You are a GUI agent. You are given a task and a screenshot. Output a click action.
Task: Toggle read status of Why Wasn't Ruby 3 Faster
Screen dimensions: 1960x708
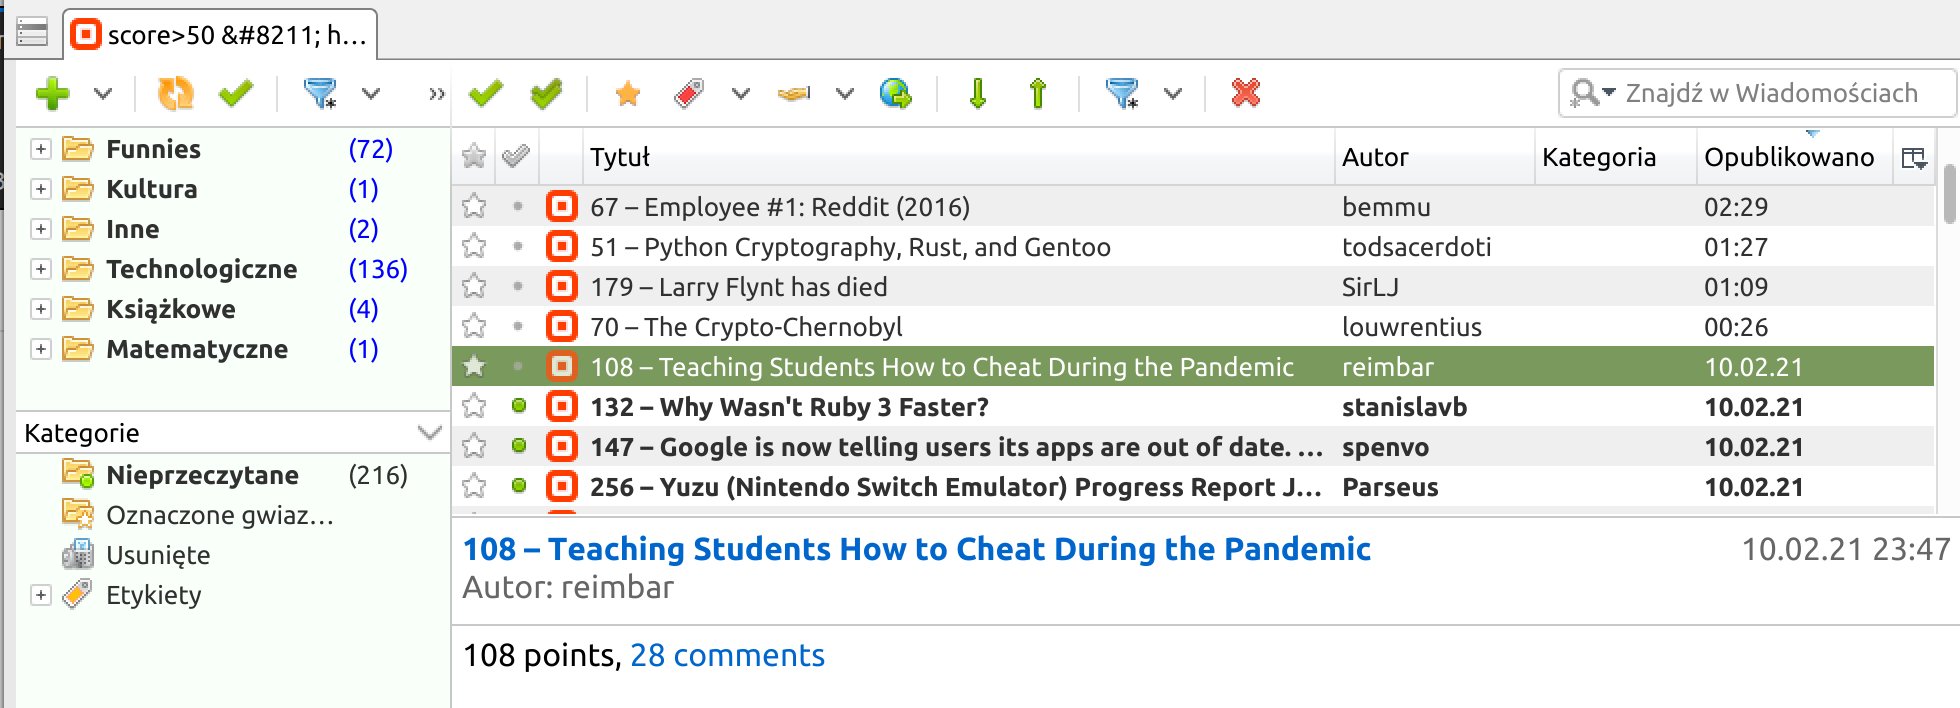(518, 406)
